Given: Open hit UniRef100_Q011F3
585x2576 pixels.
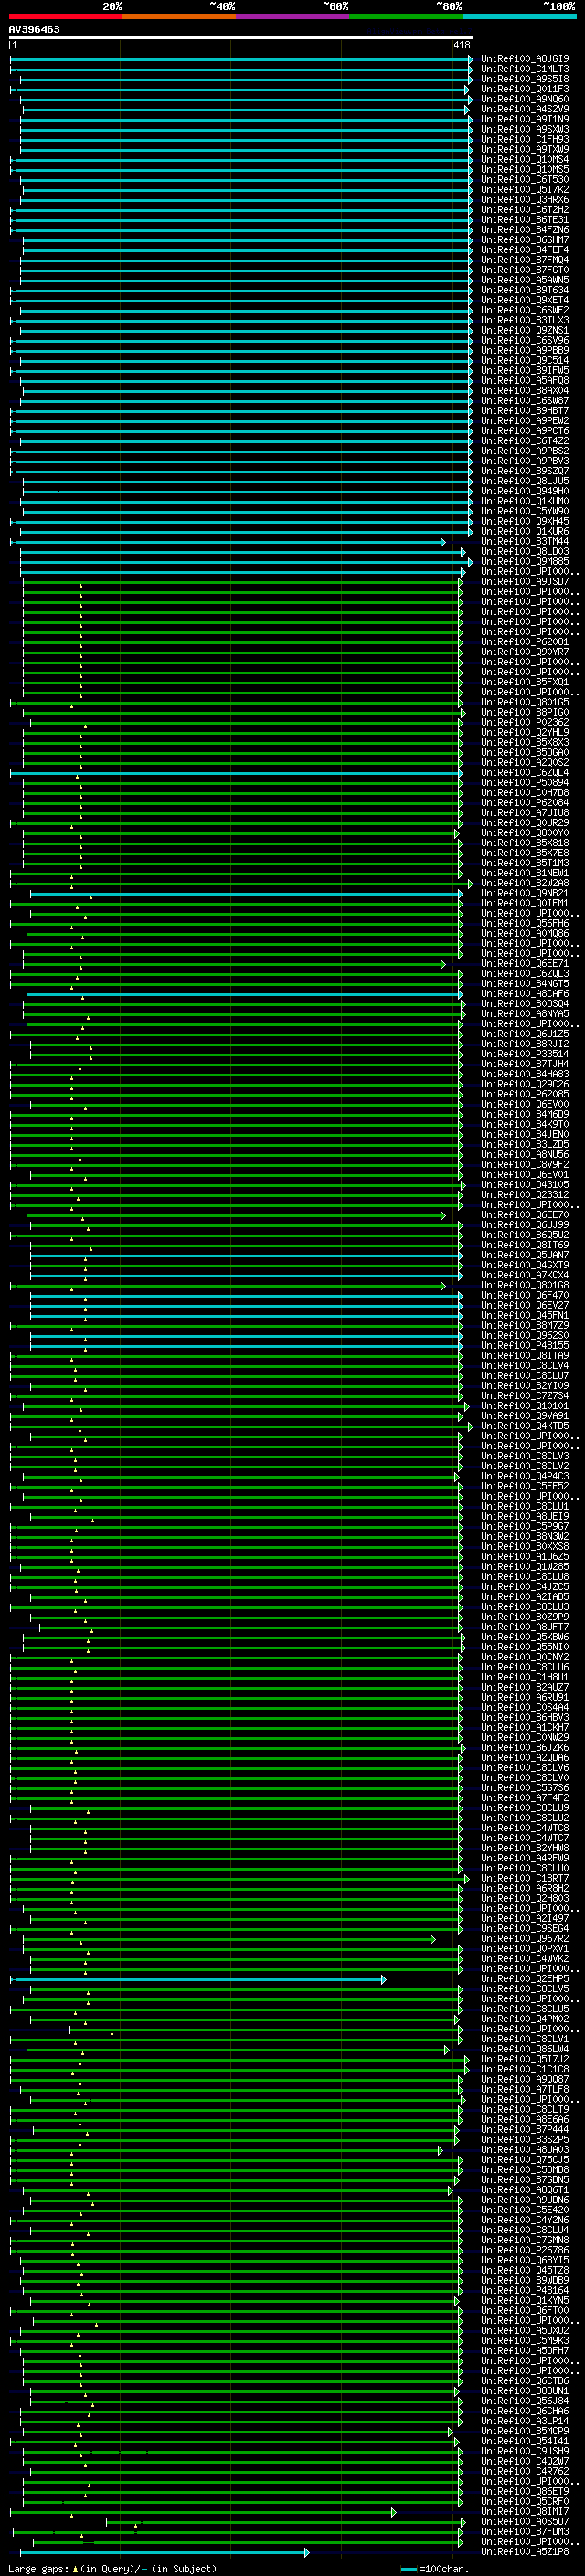Looking at the screenshot, I should pyautogui.click(x=525, y=89).
